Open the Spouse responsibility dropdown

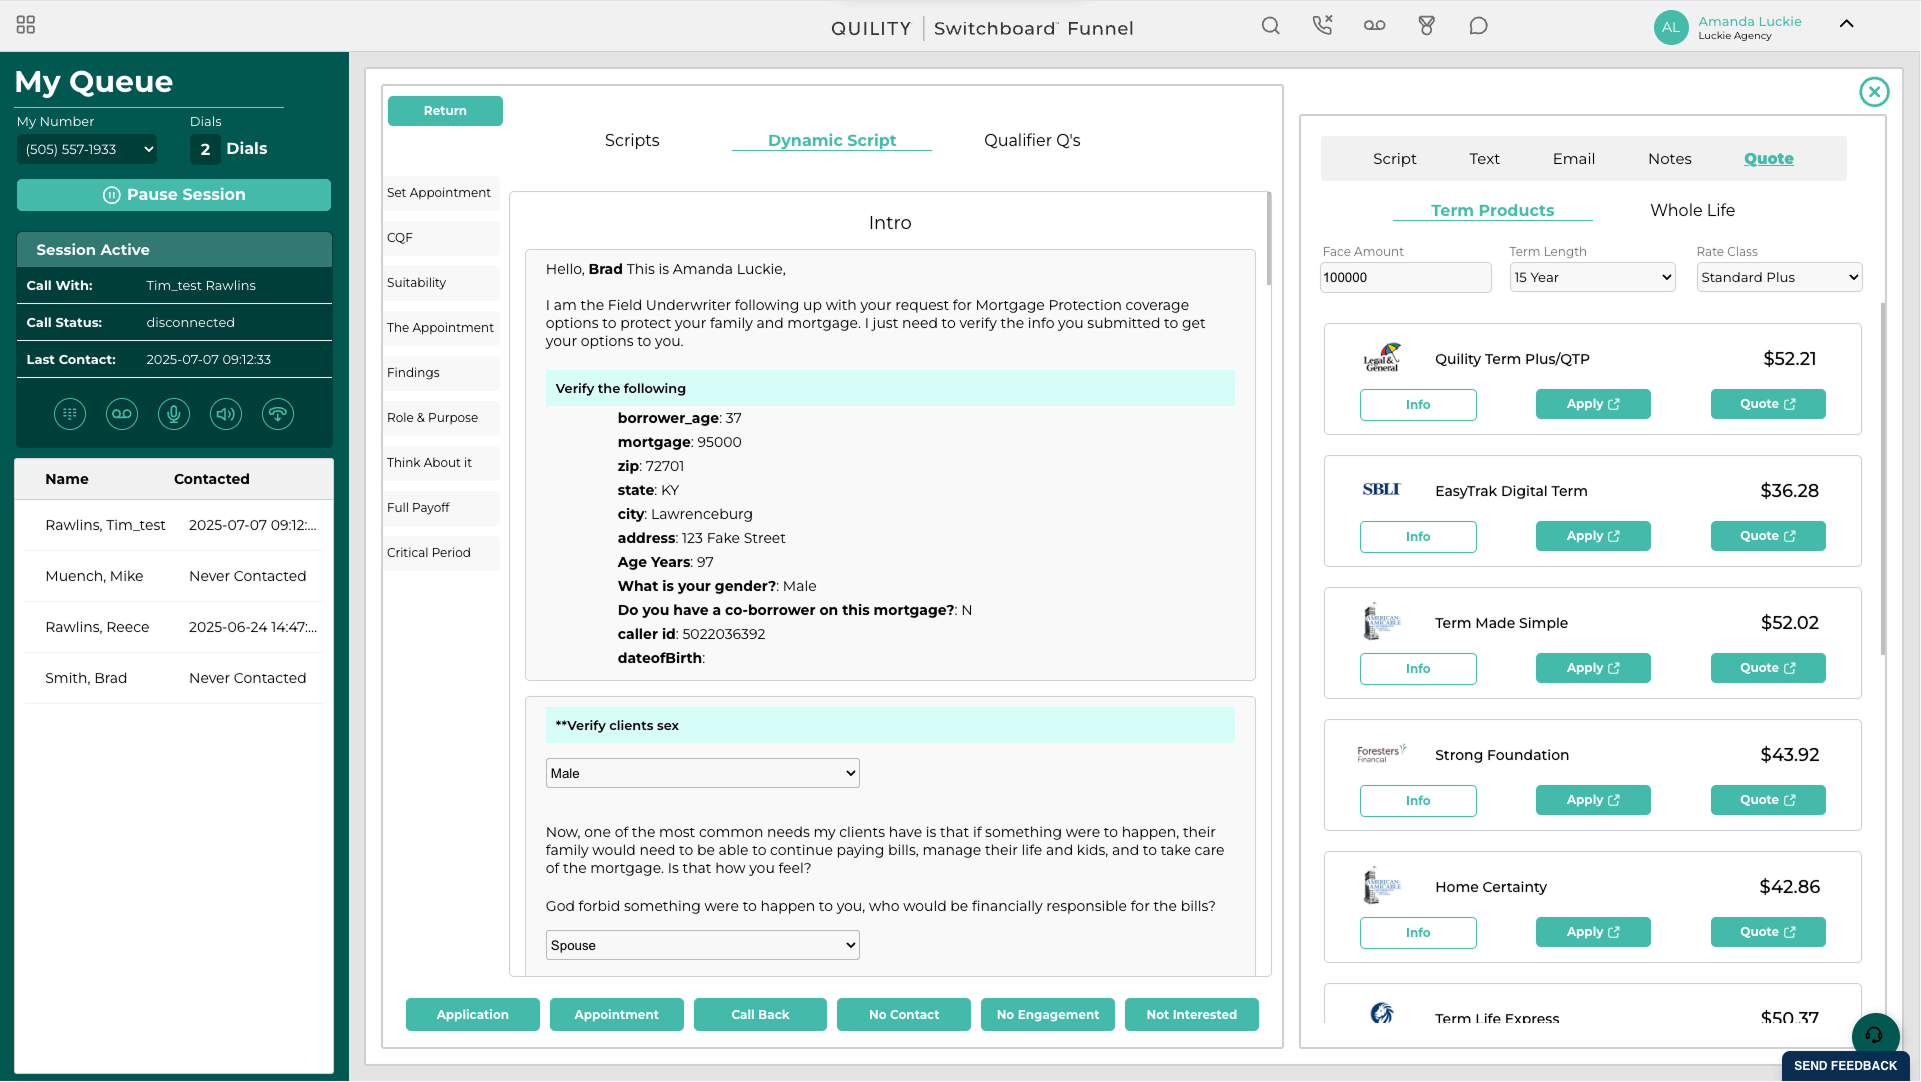[x=702, y=945]
